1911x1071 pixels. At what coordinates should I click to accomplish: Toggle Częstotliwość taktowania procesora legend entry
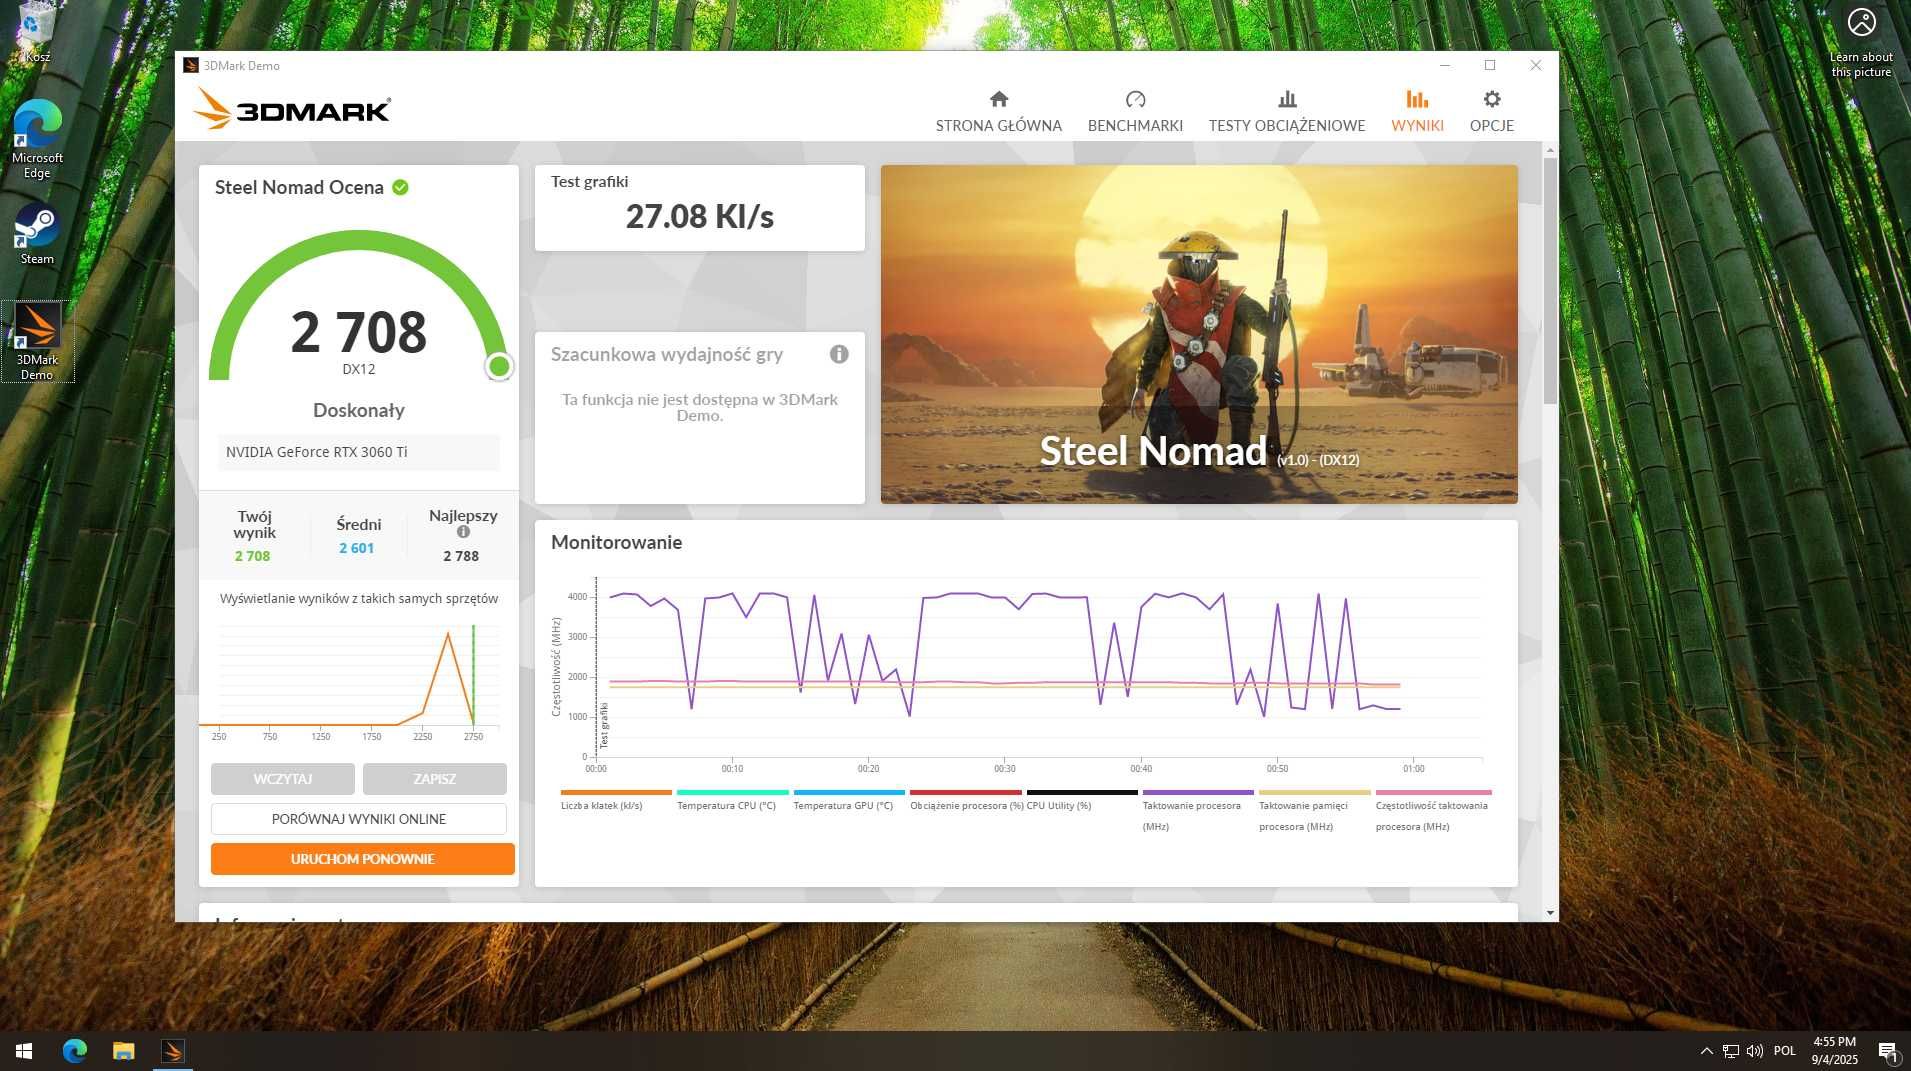click(1432, 811)
